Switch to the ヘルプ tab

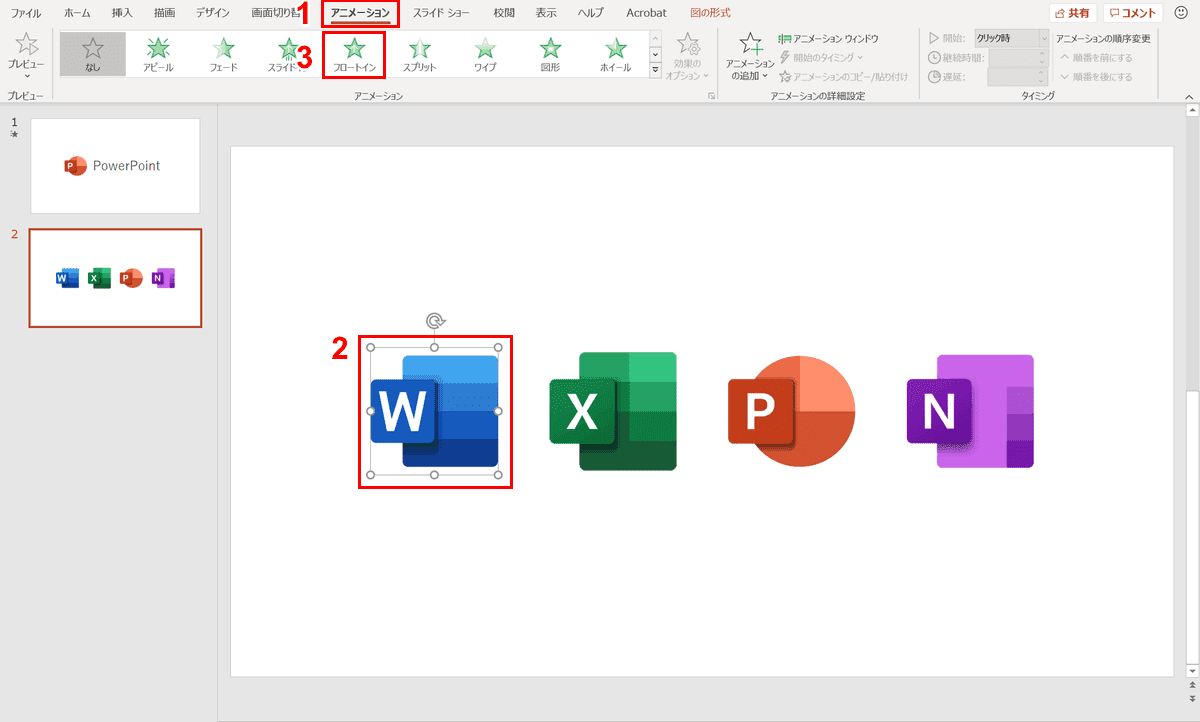pos(591,13)
